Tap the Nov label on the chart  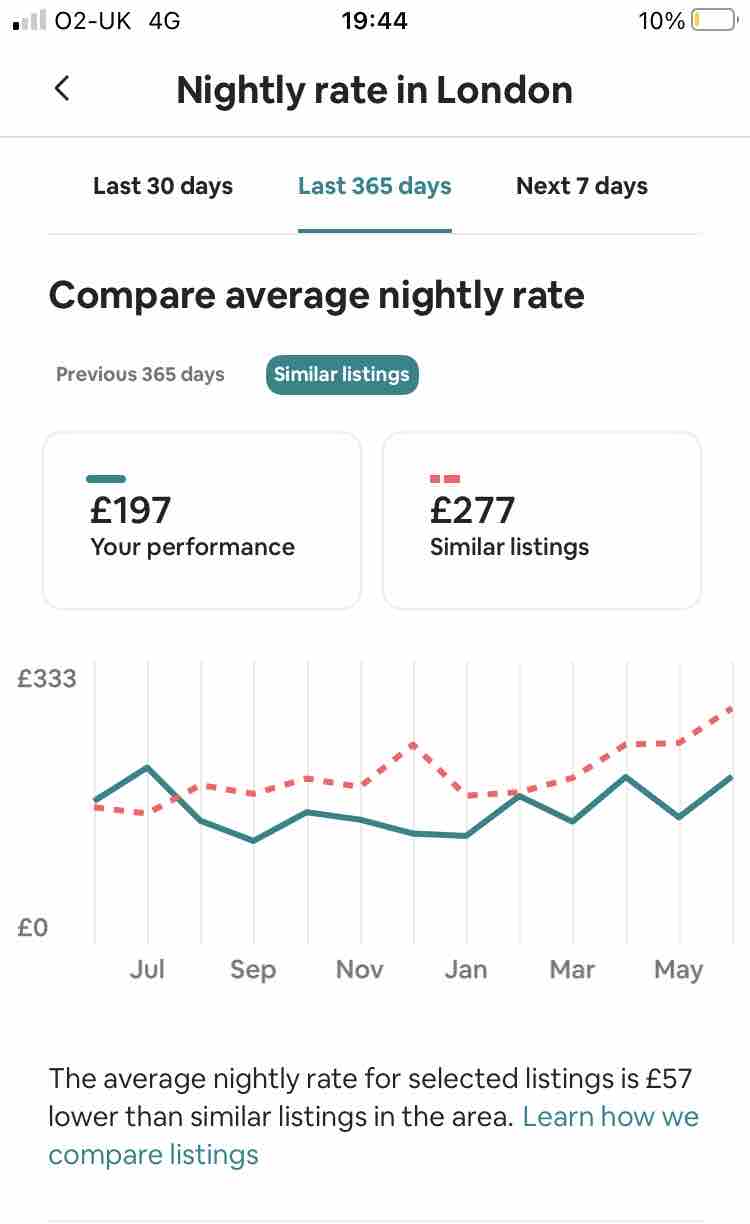click(360, 969)
